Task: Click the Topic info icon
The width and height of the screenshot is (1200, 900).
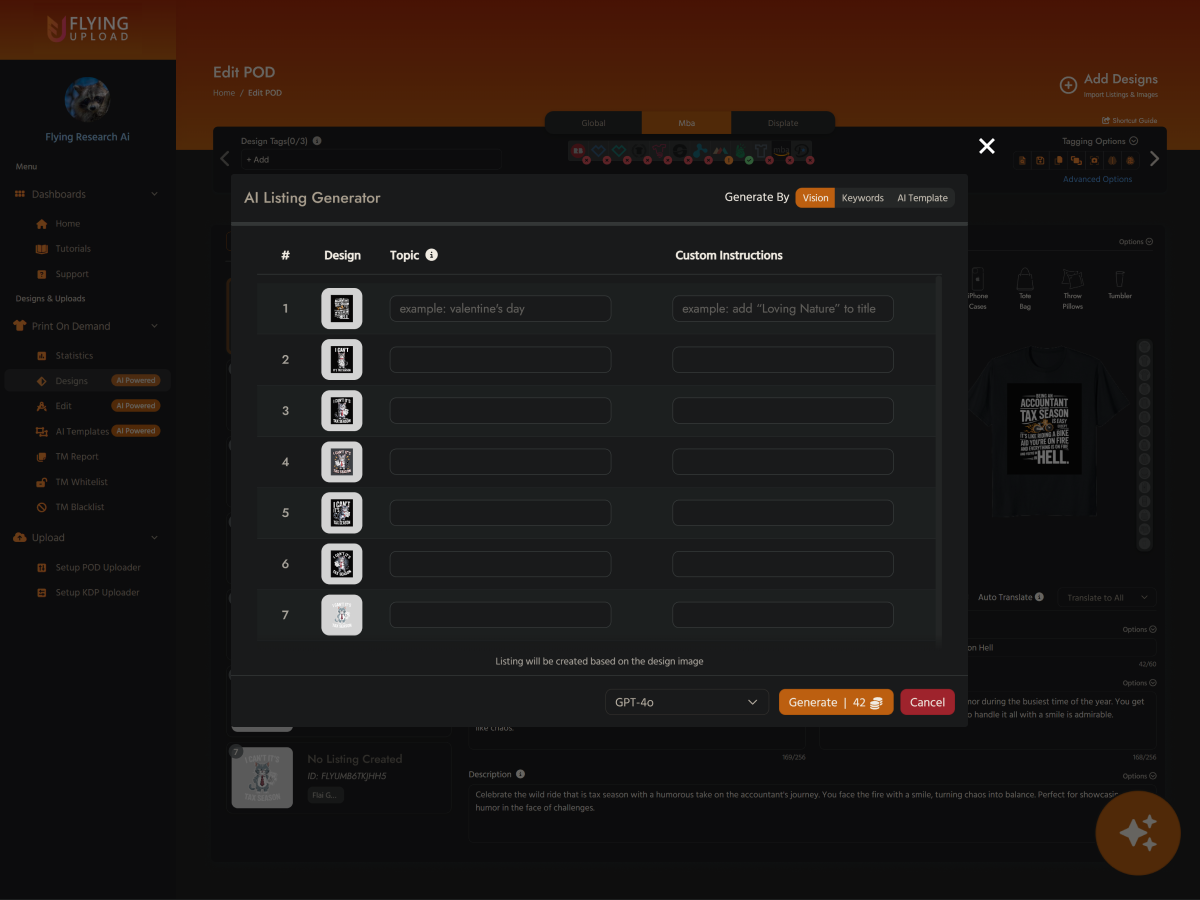Action: point(432,255)
